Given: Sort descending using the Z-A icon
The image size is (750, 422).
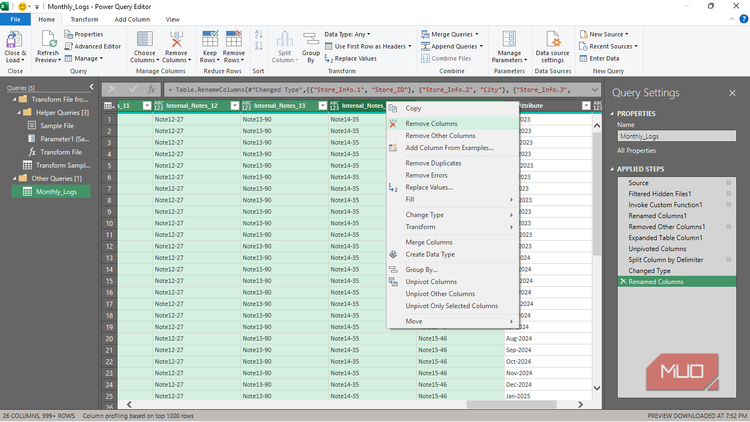Looking at the screenshot, I should click(x=259, y=46).
